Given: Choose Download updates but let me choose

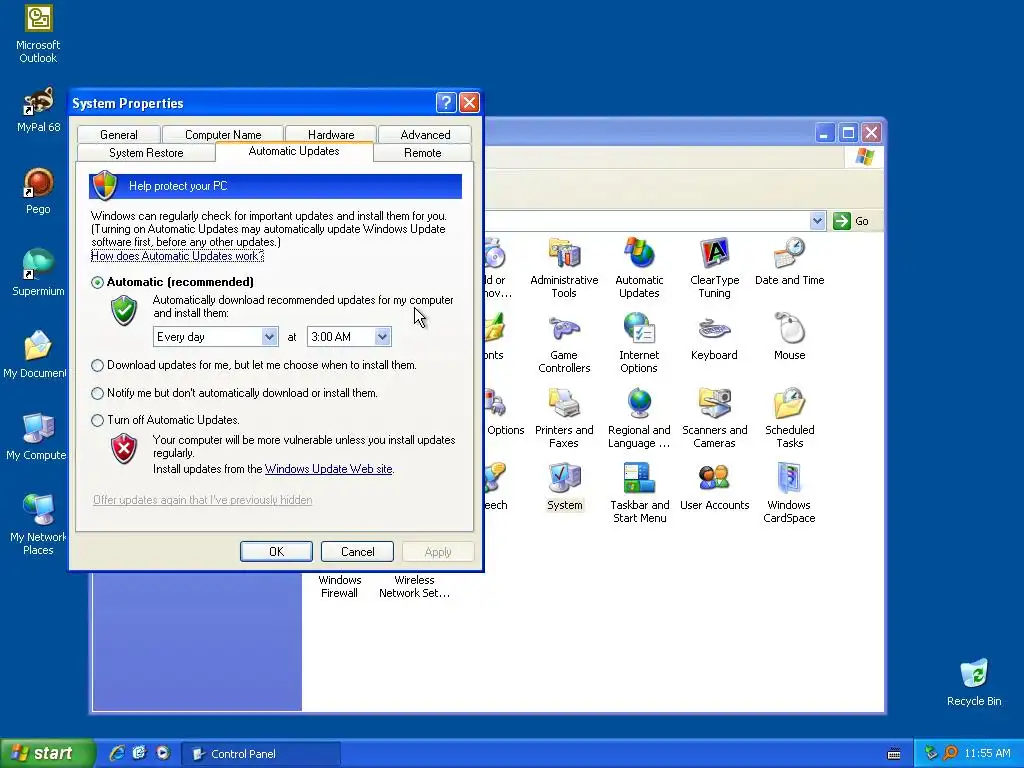Looking at the screenshot, I should tap(97, 365).
